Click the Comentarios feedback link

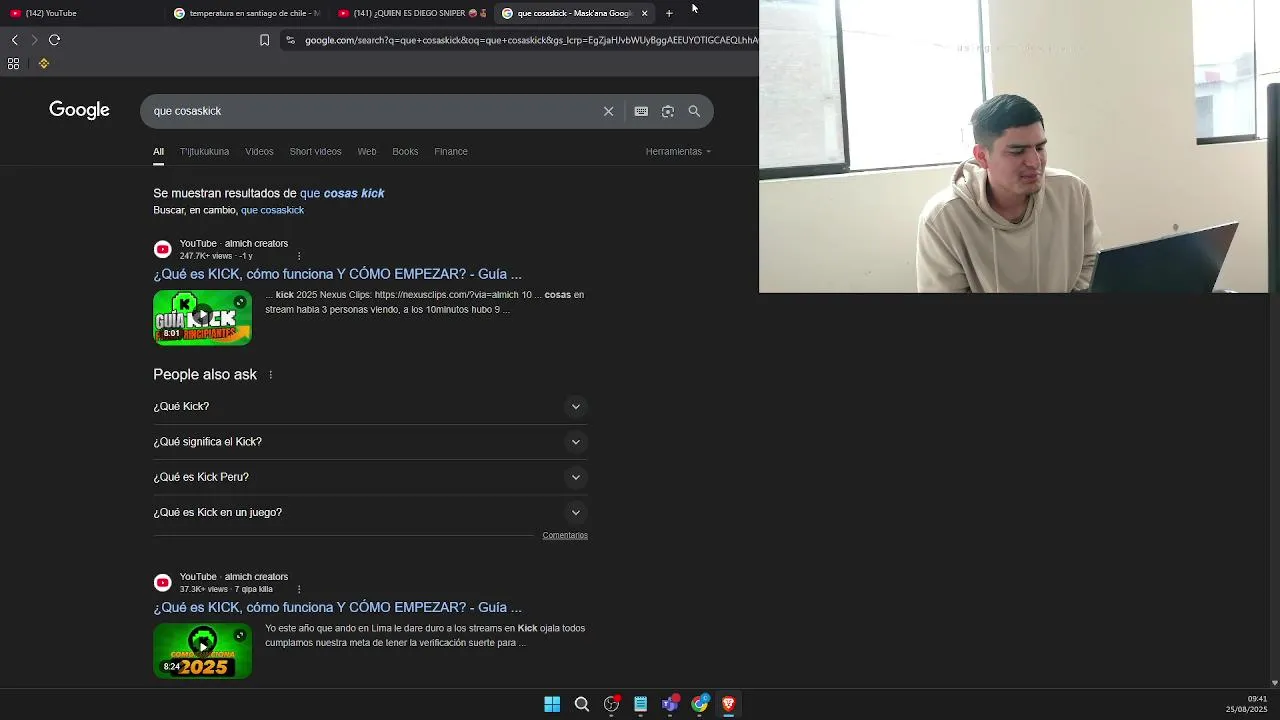pos(565,536)
